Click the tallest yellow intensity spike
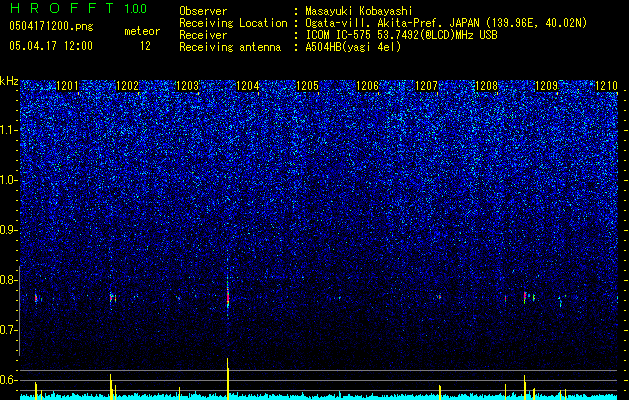 [x=228, y=379]
